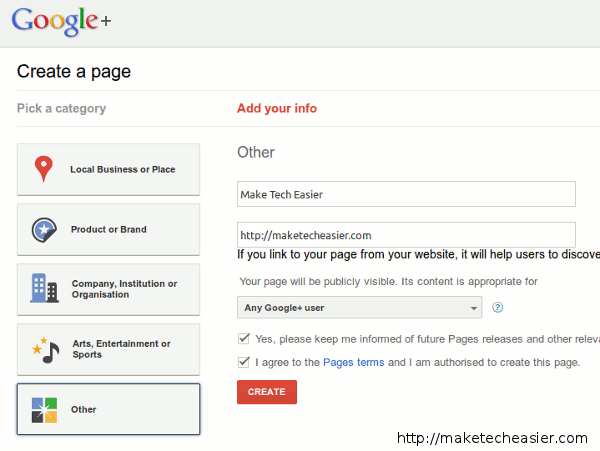Select Local Business or Place category
This screenshot has height=451, width=600.
(x=108, y=169)
